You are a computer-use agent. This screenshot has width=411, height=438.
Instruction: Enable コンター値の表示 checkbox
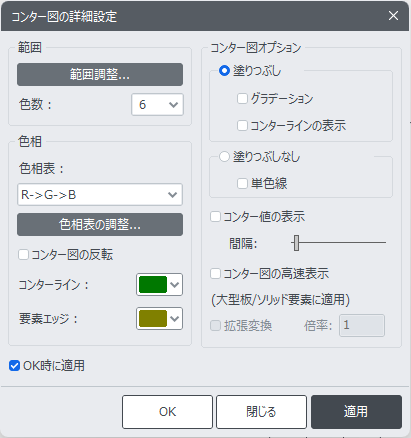[x=216, y=217]
